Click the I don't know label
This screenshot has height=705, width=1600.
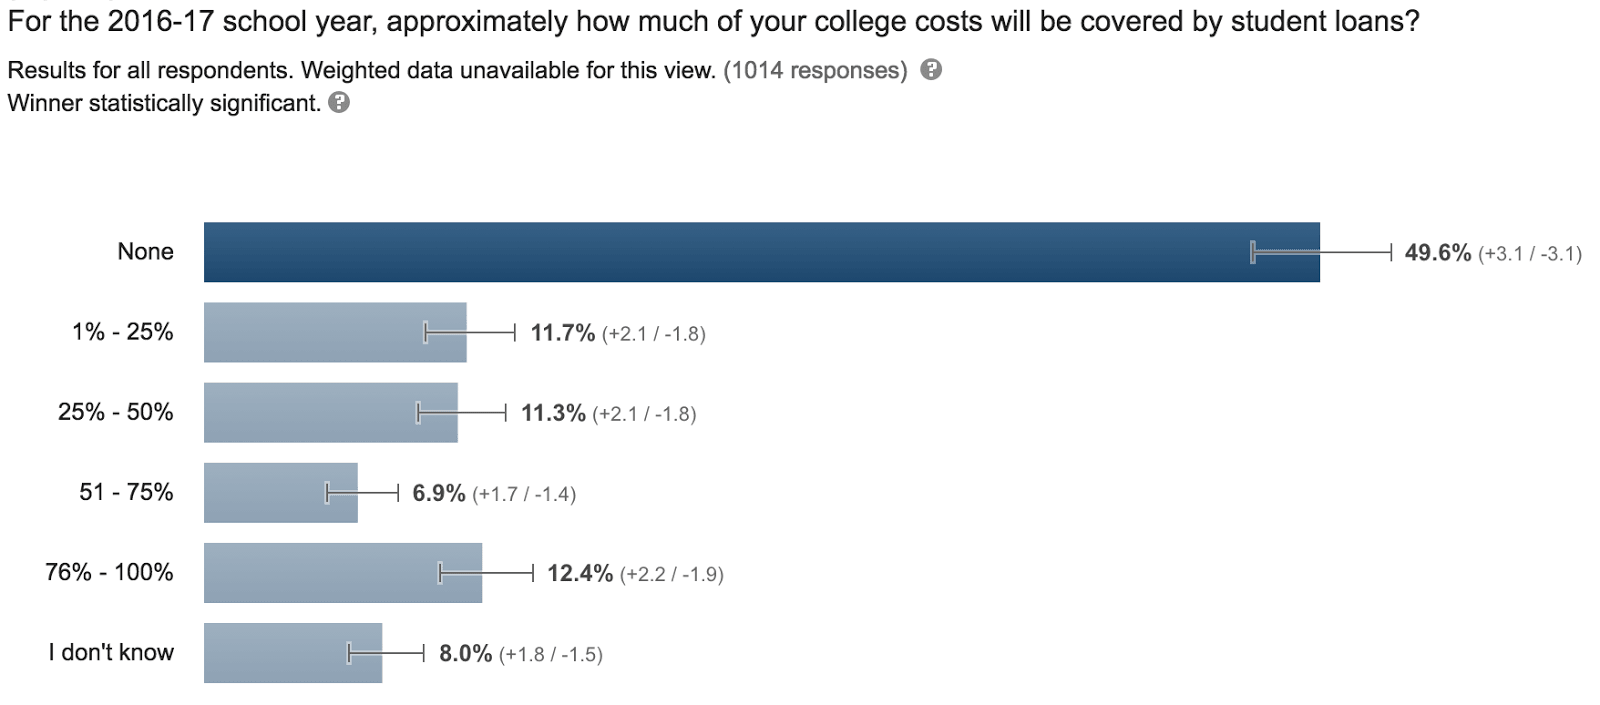pos(111,652)
